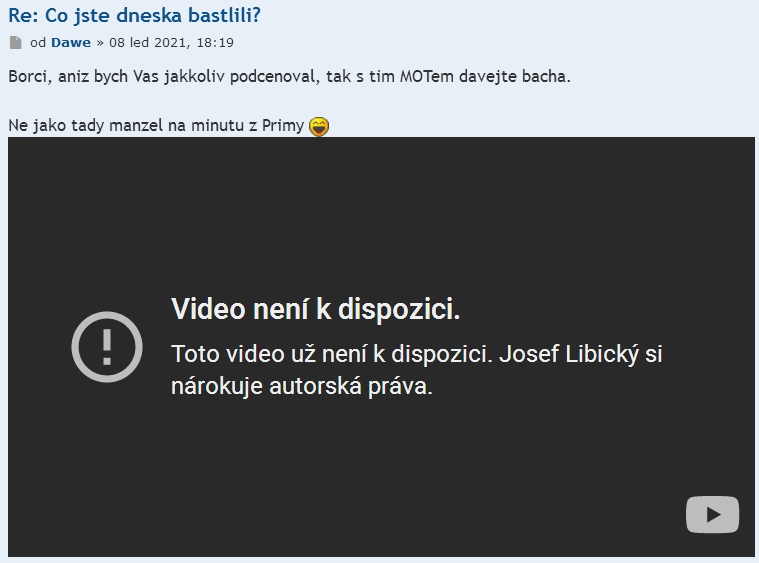Click the "Toto video už není k dispozici" sentence
Viewport: 759px width, 563px height.
(x=332, y=354)
